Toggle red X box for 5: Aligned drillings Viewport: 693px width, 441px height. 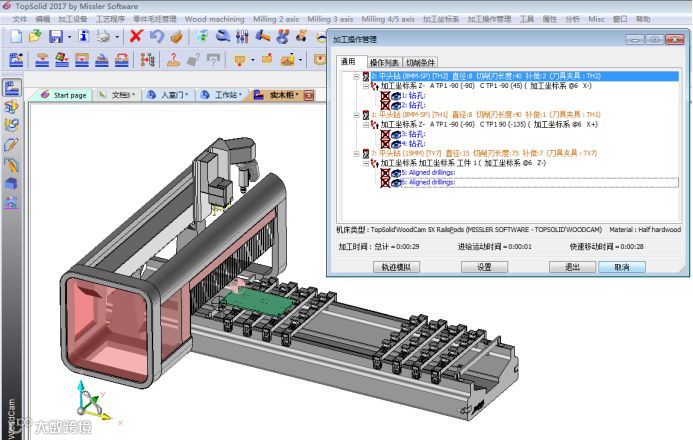coord(385,172)
